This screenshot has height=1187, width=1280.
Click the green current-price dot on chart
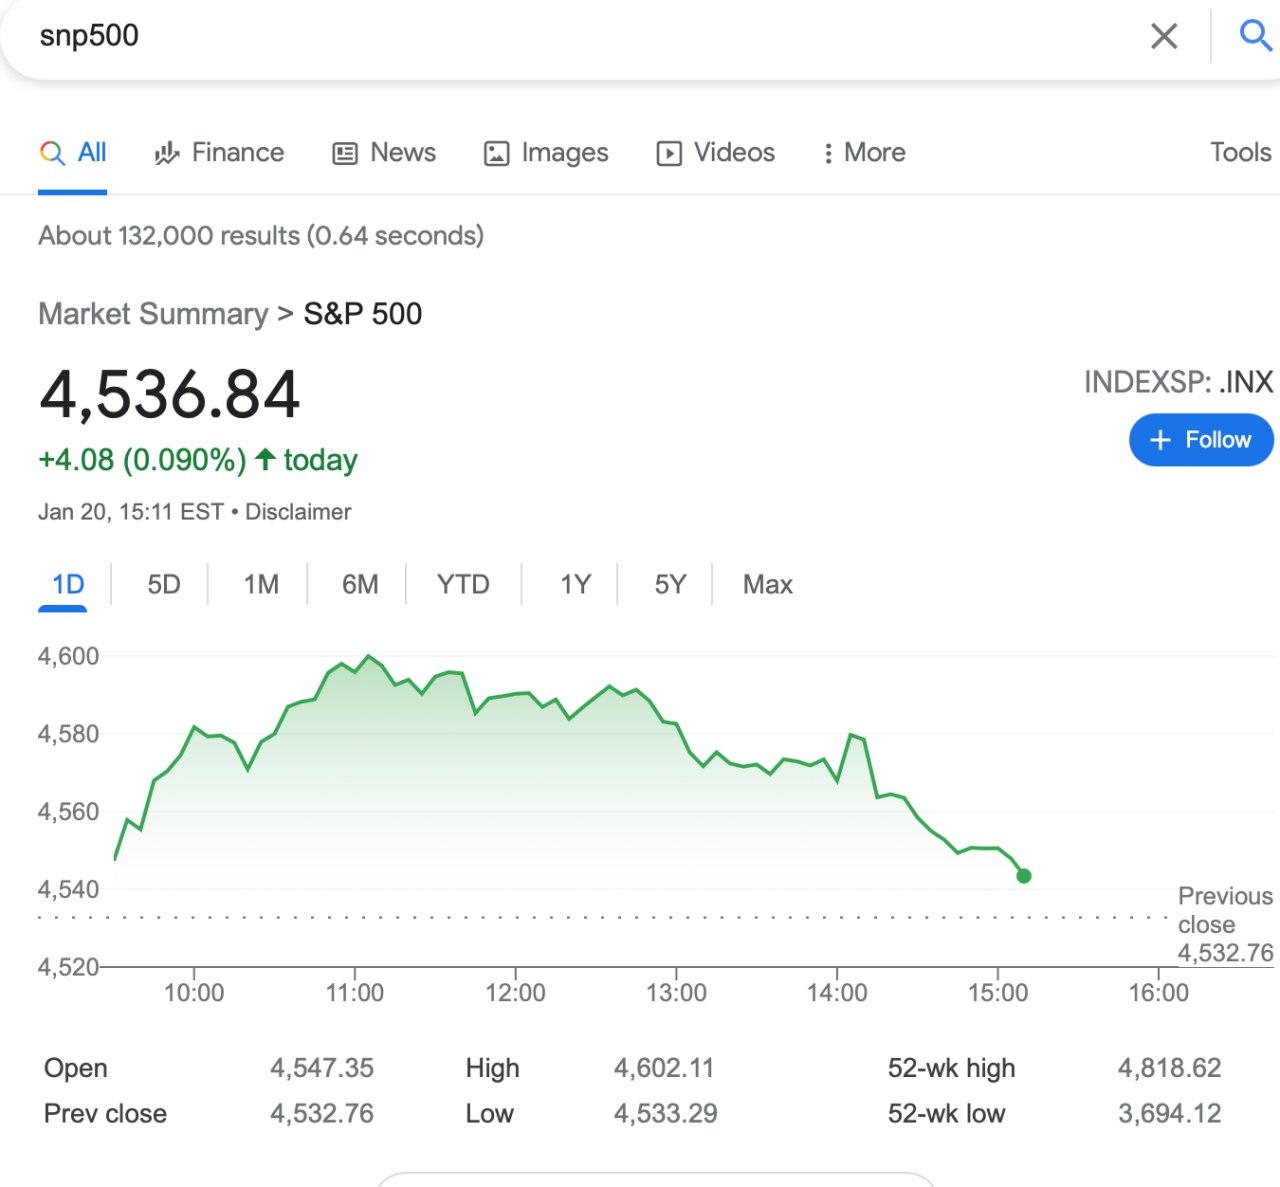pos(1023,876)
